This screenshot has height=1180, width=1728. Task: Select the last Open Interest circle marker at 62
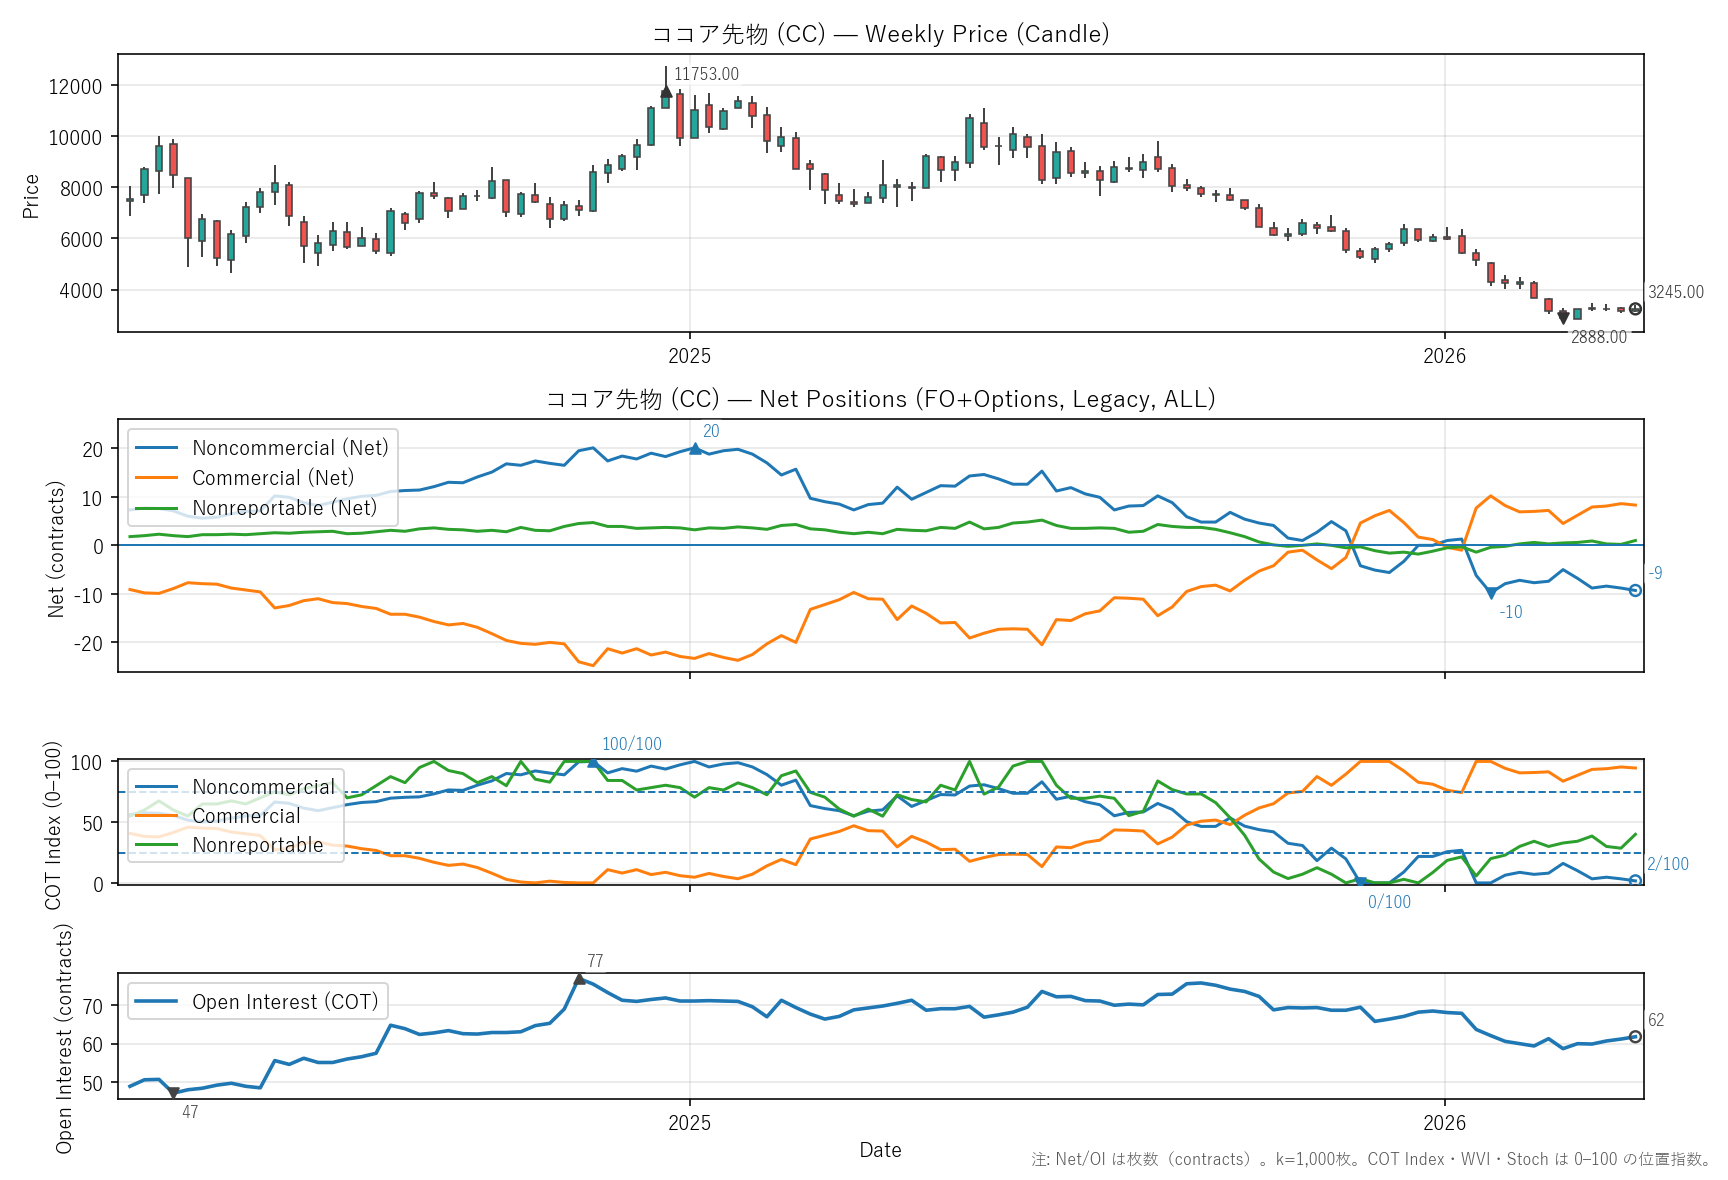pyautogui.click(x=1635, y=1037)
